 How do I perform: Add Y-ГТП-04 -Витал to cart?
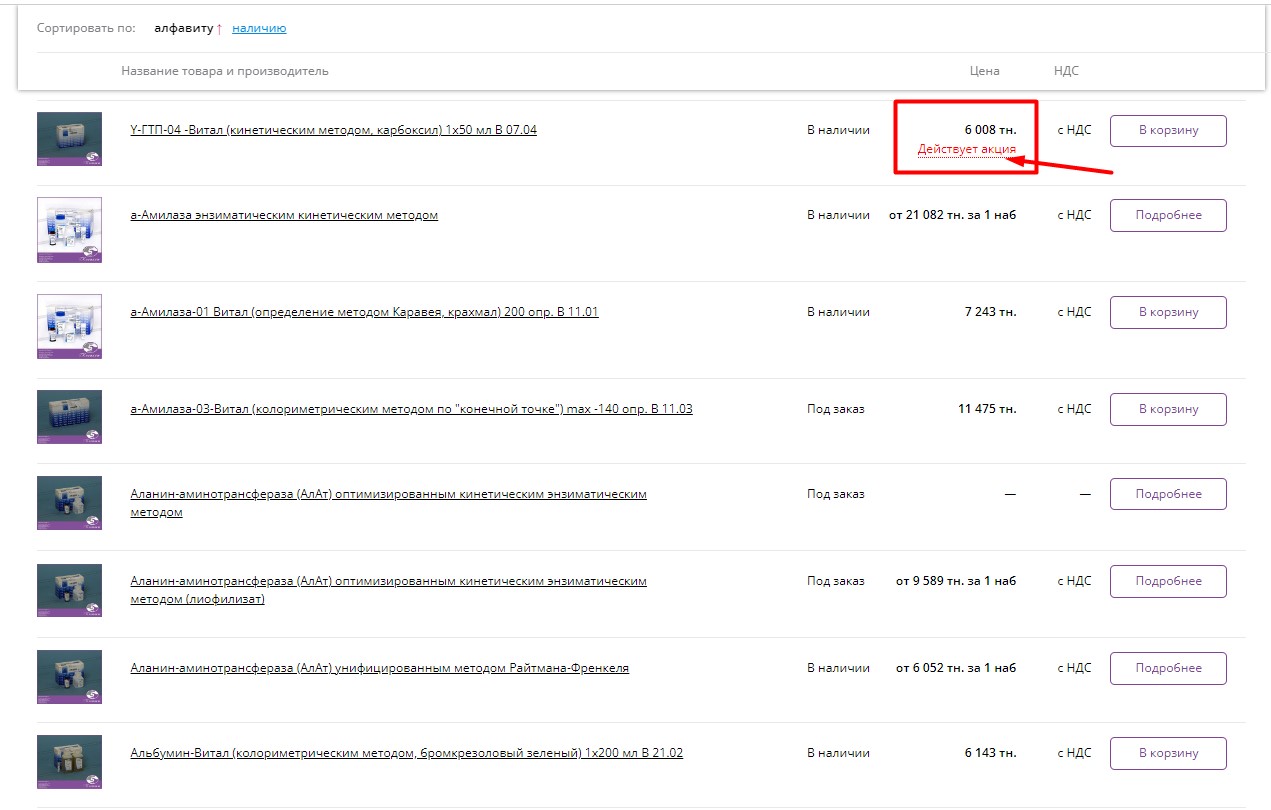1167,131
